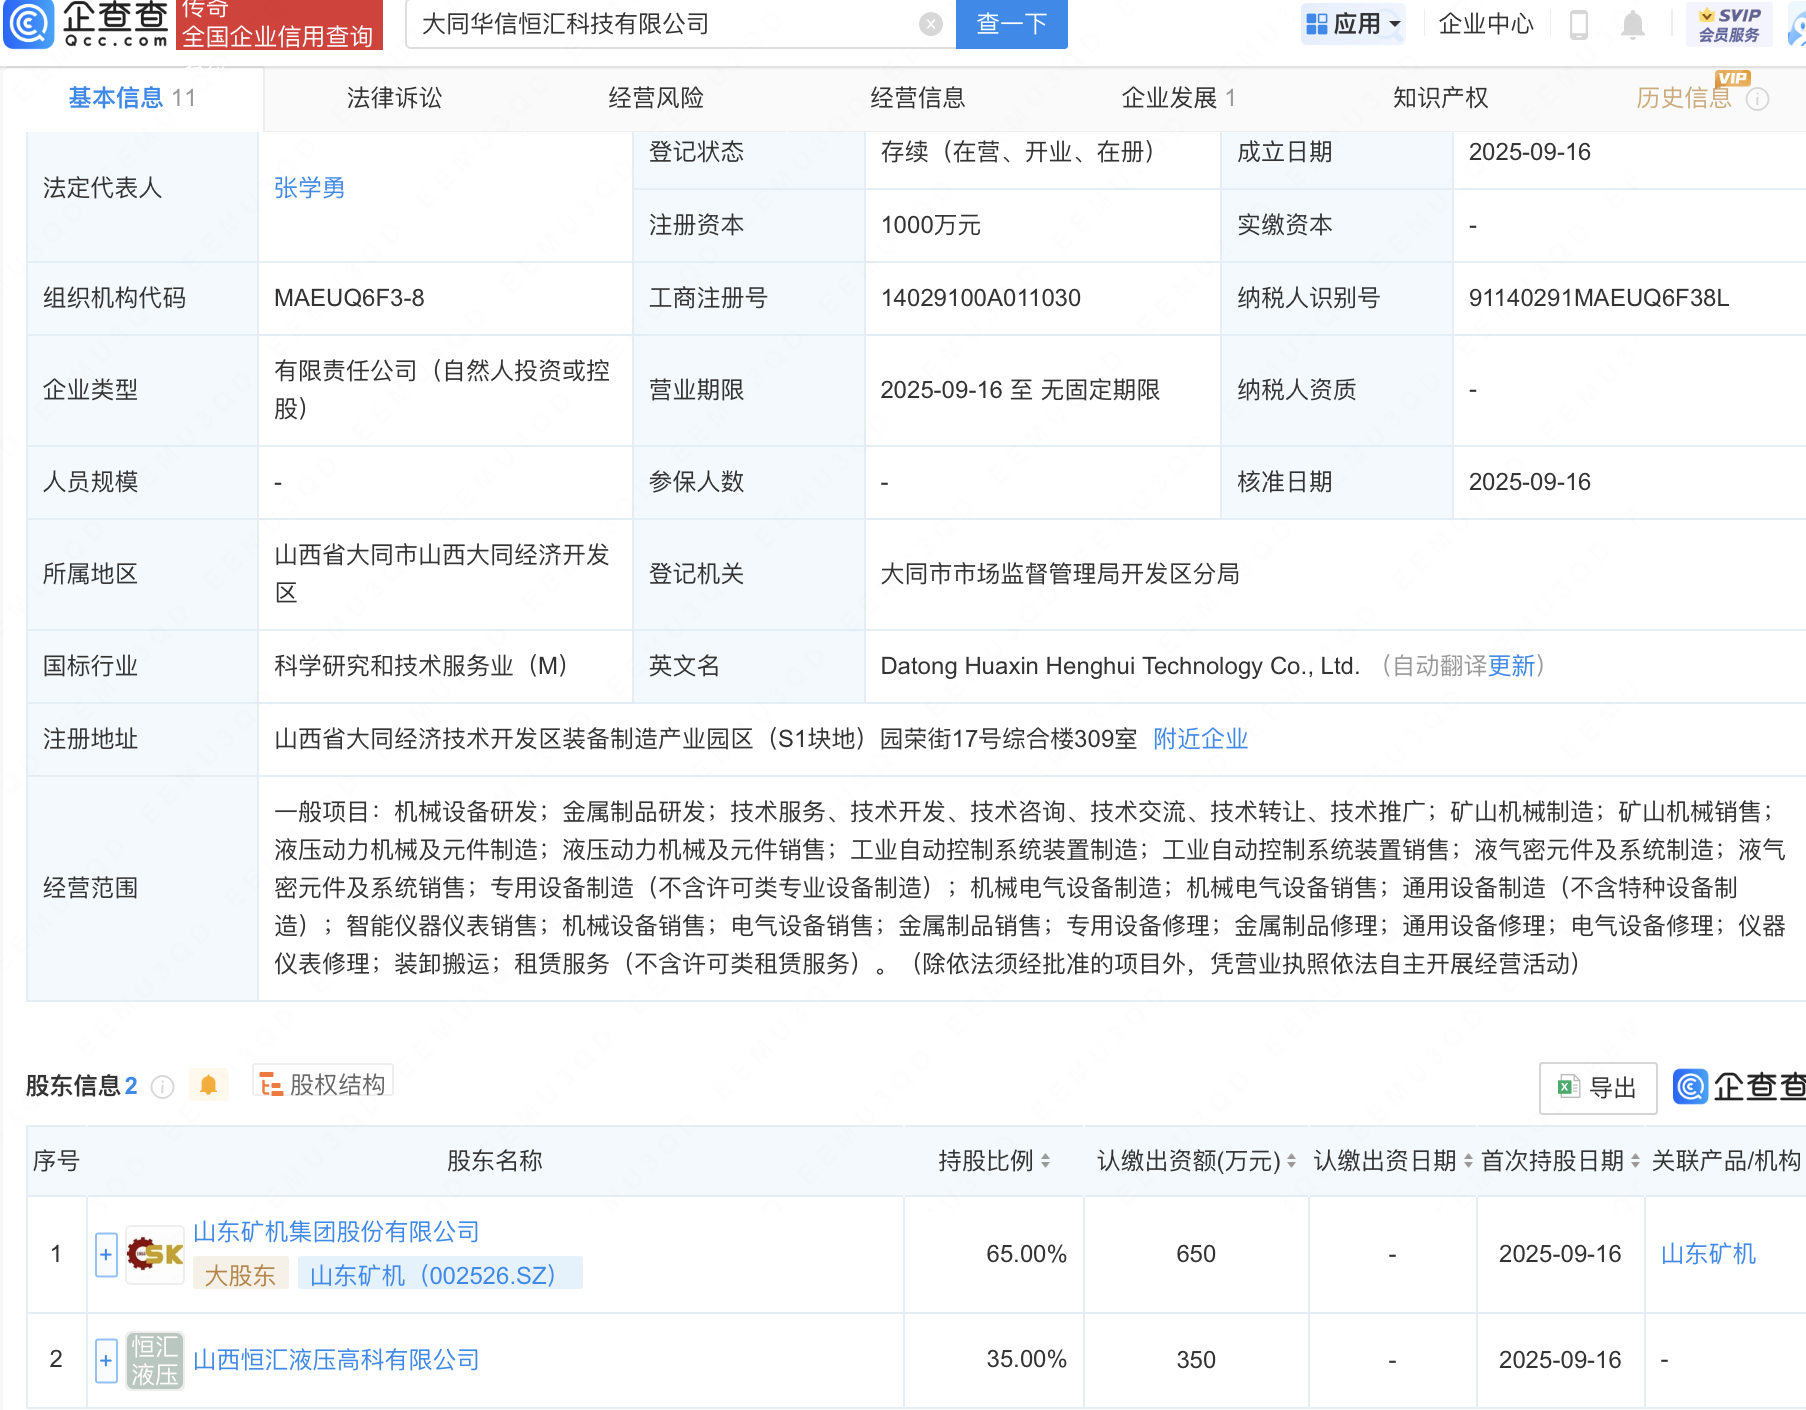
Task: Expand the 山西恒汇液压 shareholder row
Action: tap(106, 1360)
